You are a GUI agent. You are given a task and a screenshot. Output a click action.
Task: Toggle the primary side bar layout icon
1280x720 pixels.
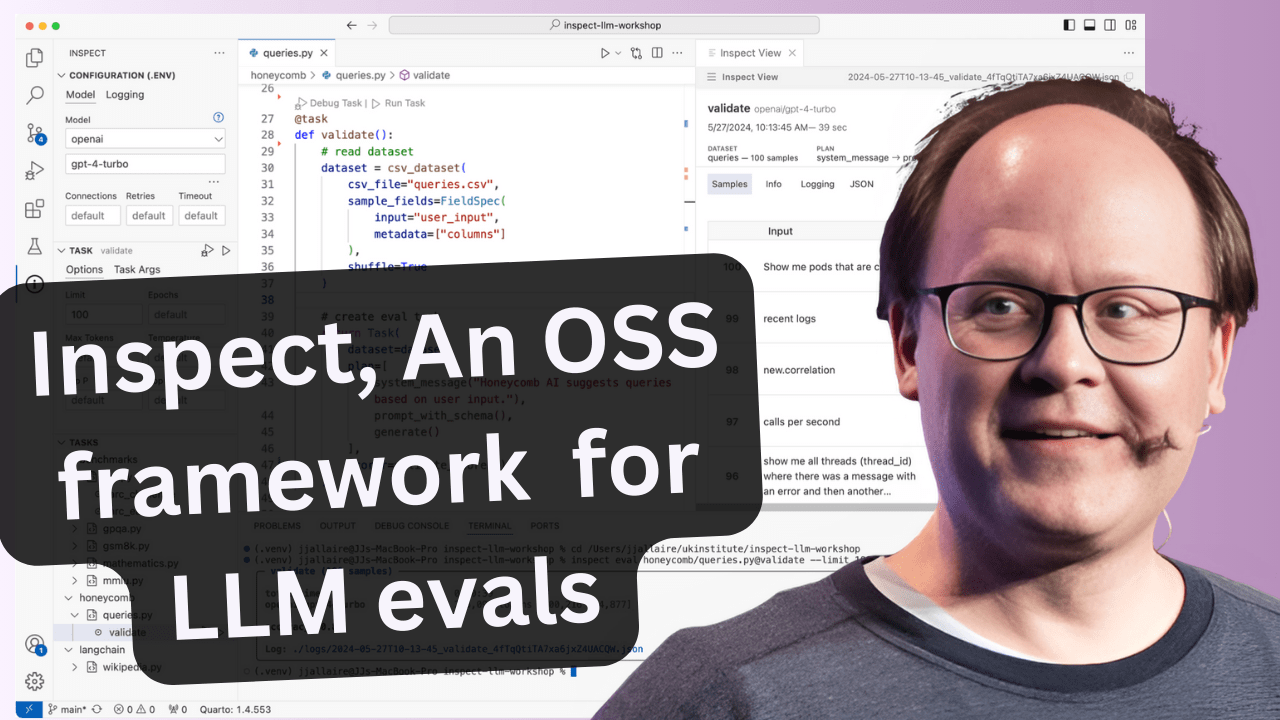click(x=1070, y=25)
